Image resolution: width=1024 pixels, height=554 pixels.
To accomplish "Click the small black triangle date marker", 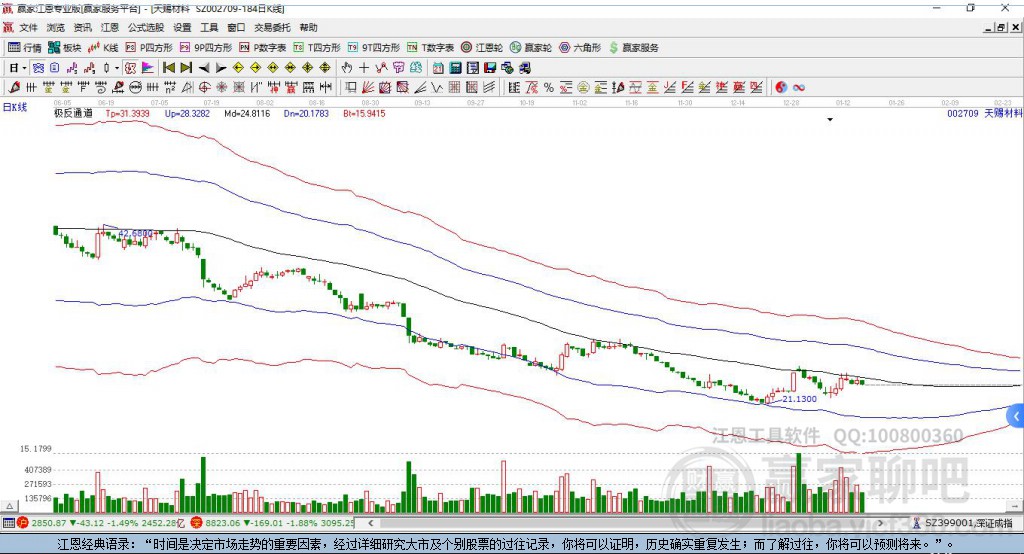I will [830, 120].
